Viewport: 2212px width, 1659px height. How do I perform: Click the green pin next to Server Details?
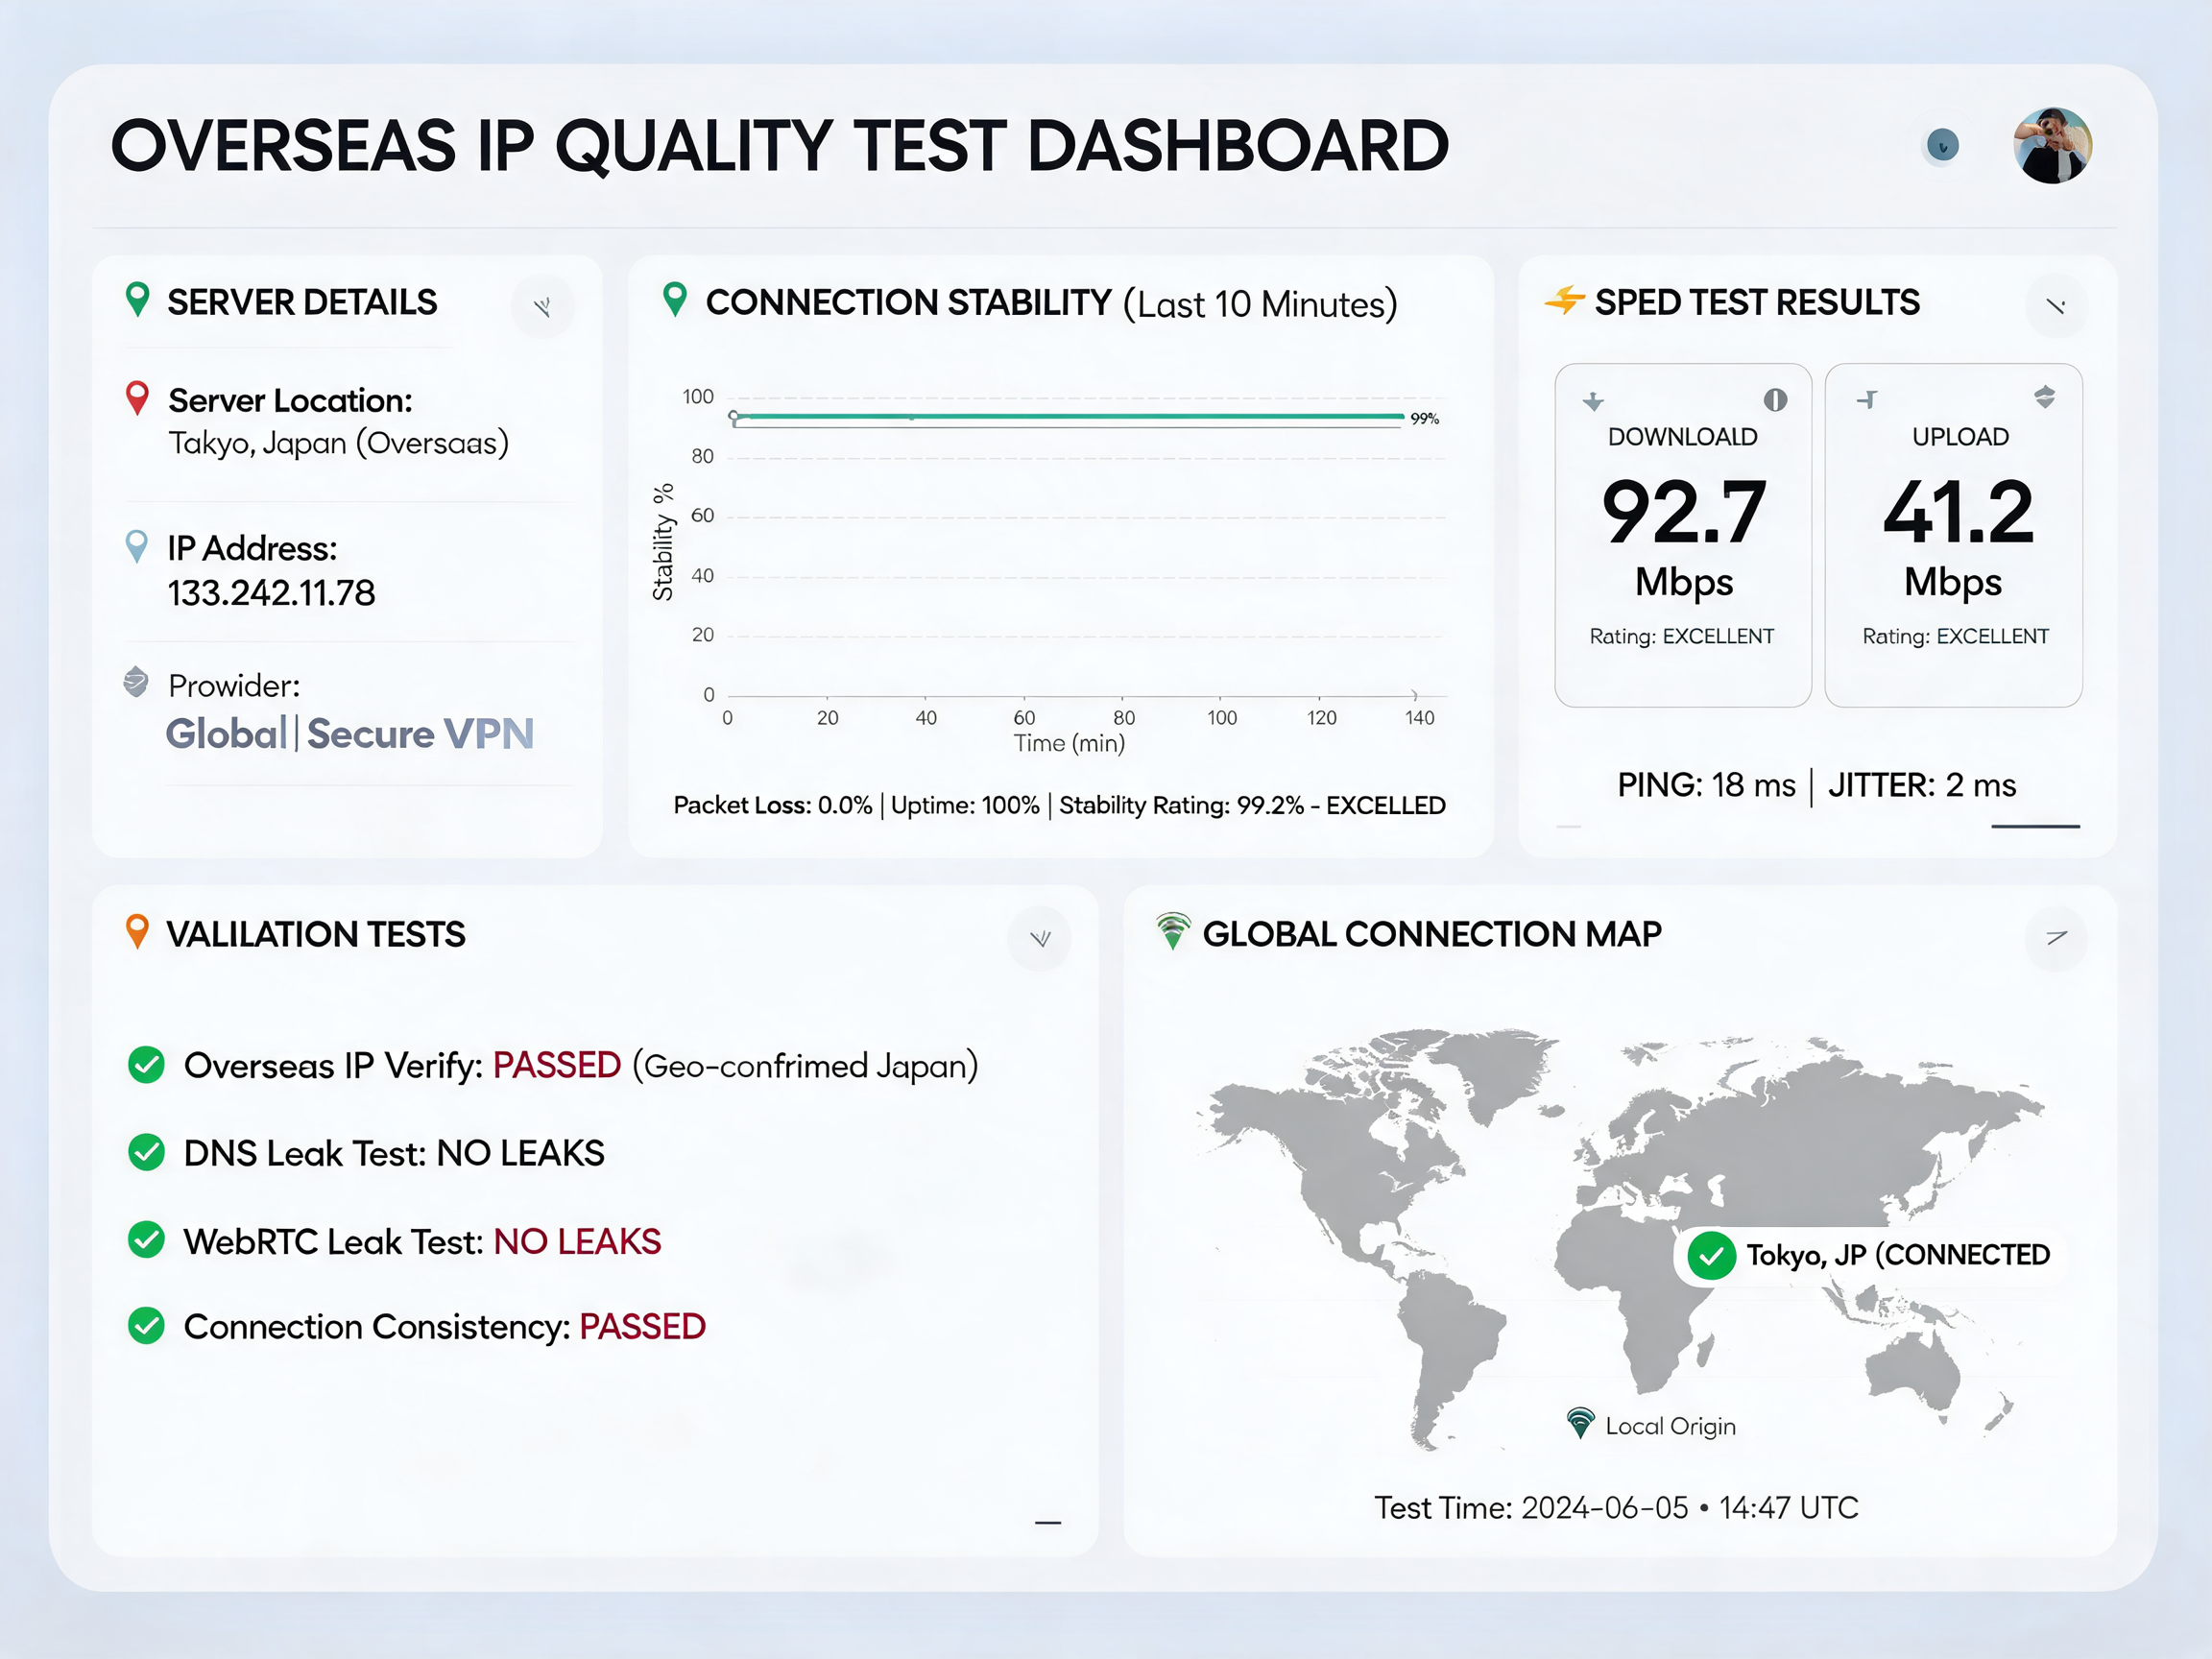137,300
